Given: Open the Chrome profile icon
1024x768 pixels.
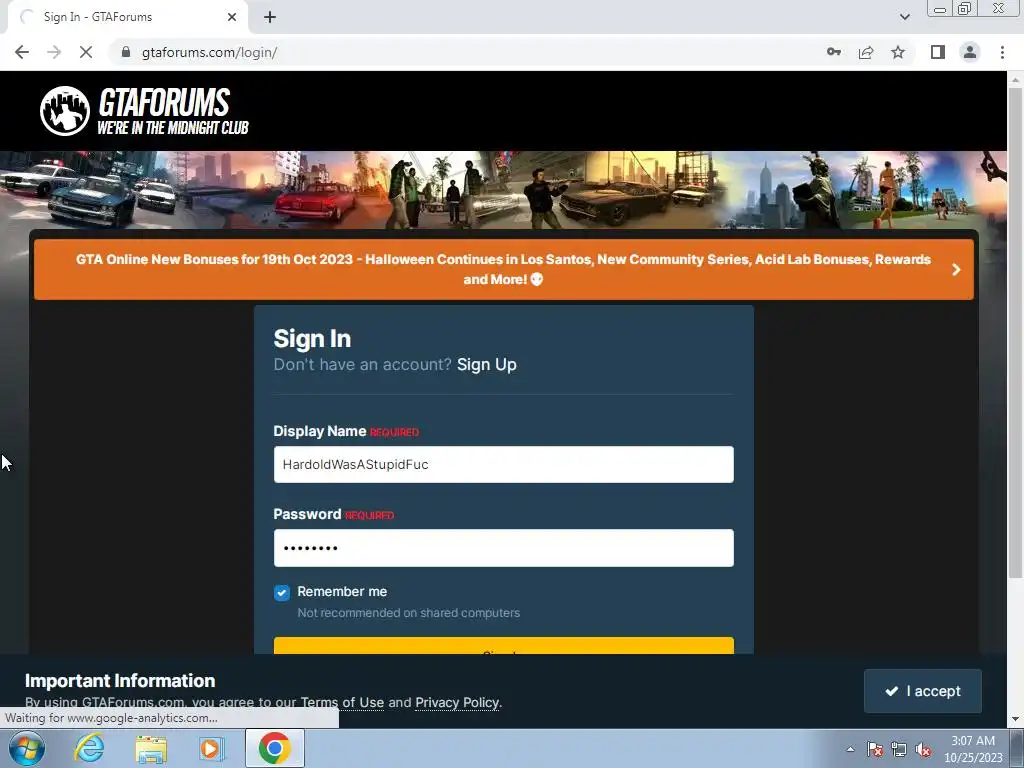Looking at the screenshot, I should pos(970,52).
